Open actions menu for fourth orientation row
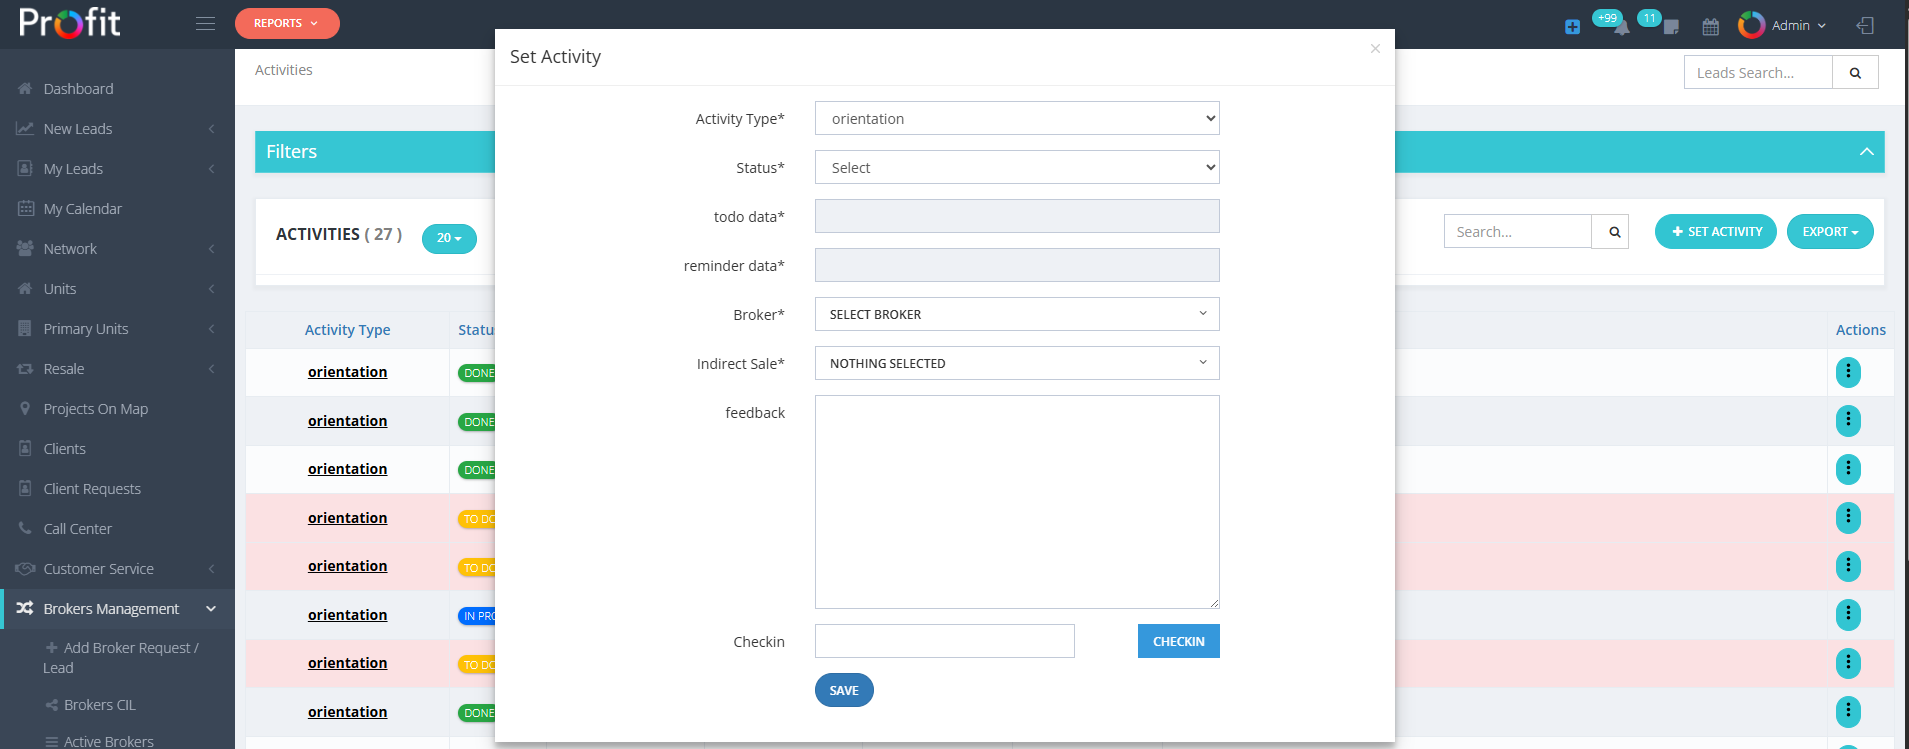 coord(1848,518)
